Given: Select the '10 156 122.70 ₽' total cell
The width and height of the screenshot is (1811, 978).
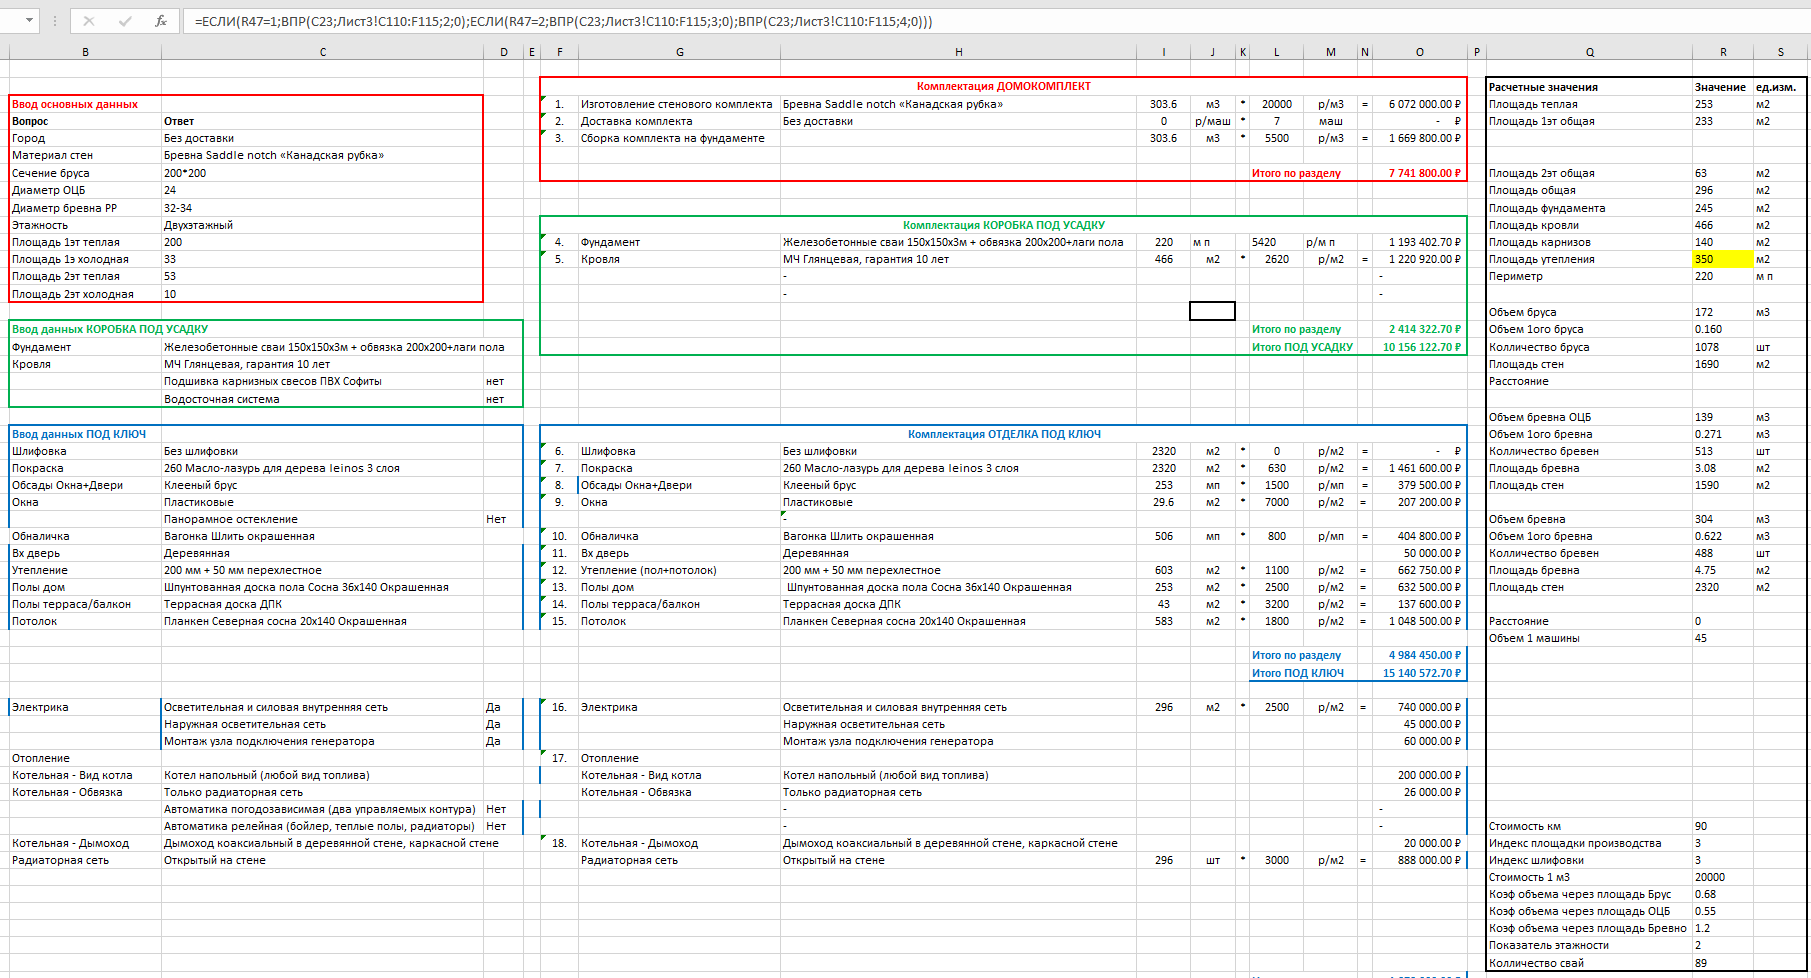Looking at the screenshot, I should 1421,347.
